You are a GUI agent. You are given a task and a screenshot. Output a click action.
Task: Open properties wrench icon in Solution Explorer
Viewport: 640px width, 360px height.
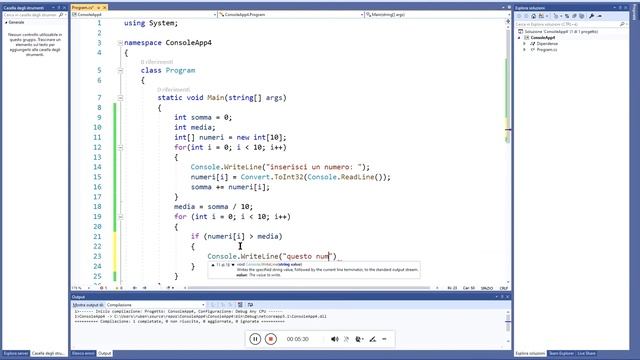(x=591, y=16)
